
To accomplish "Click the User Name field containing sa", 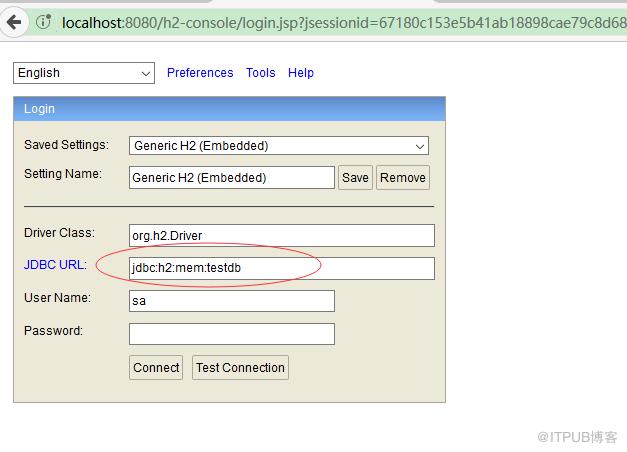I will click(232, 301).
